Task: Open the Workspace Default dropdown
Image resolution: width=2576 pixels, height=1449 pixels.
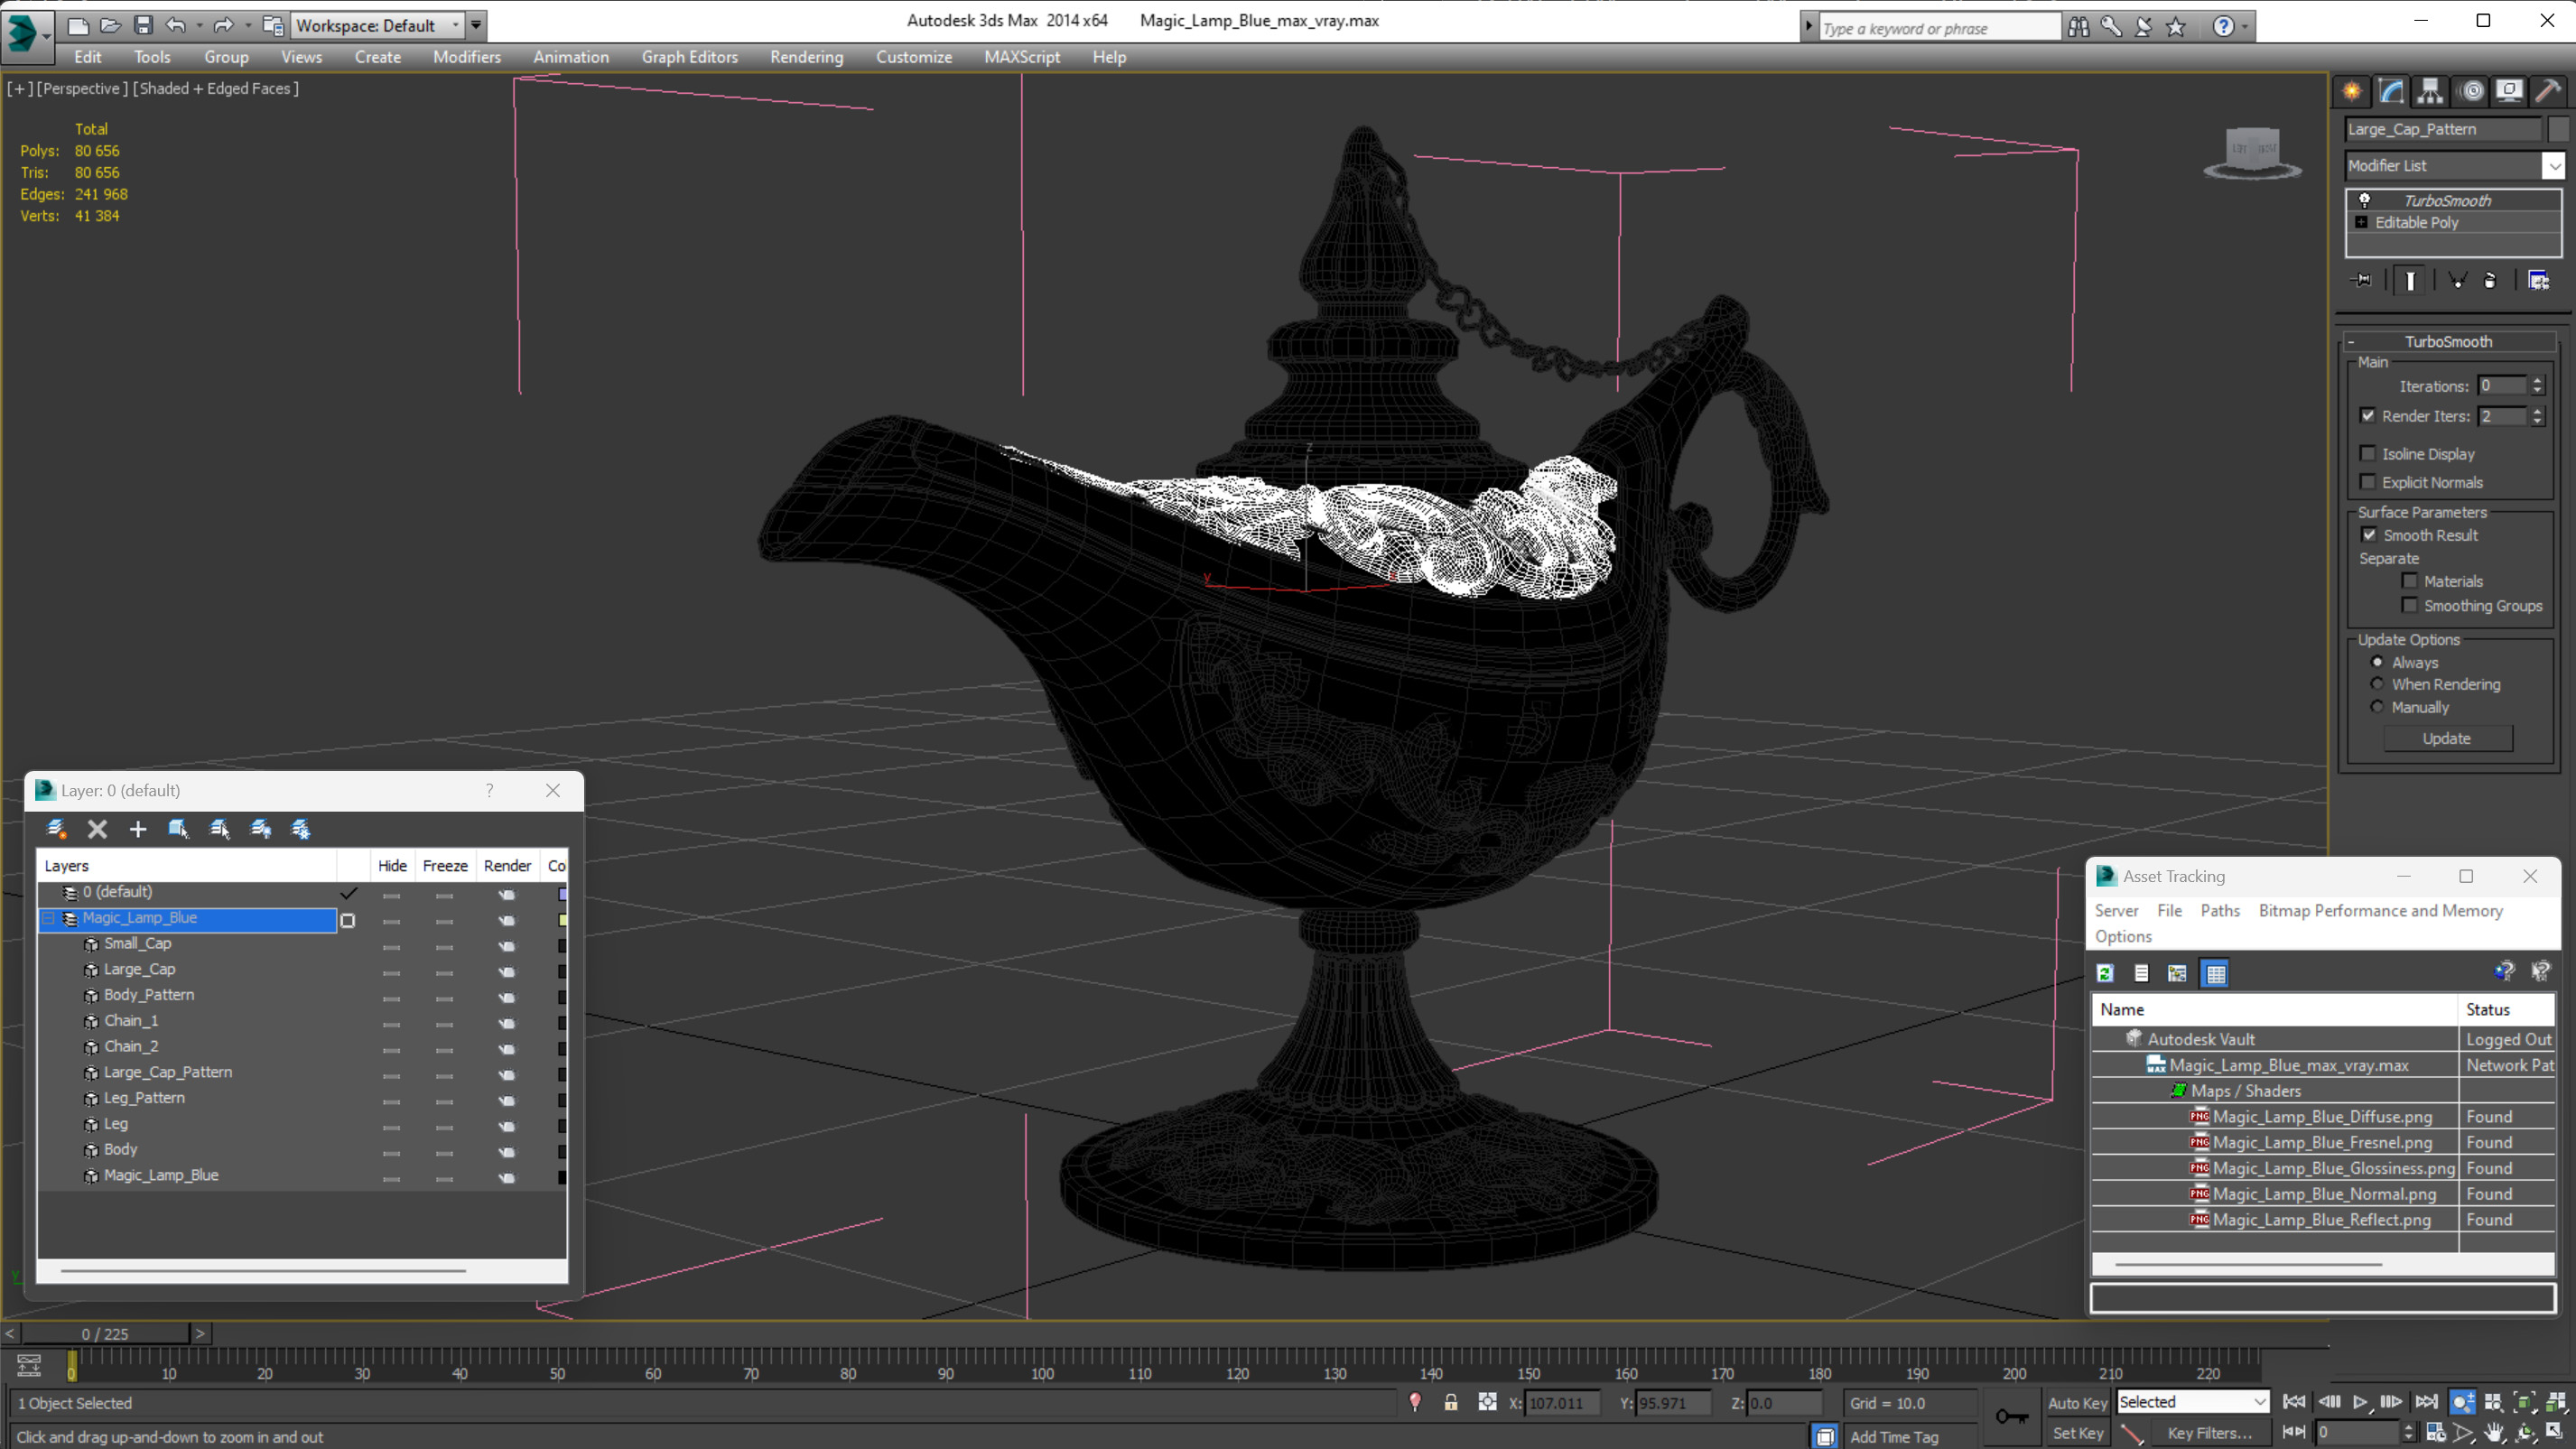Action: pos(455,25)
